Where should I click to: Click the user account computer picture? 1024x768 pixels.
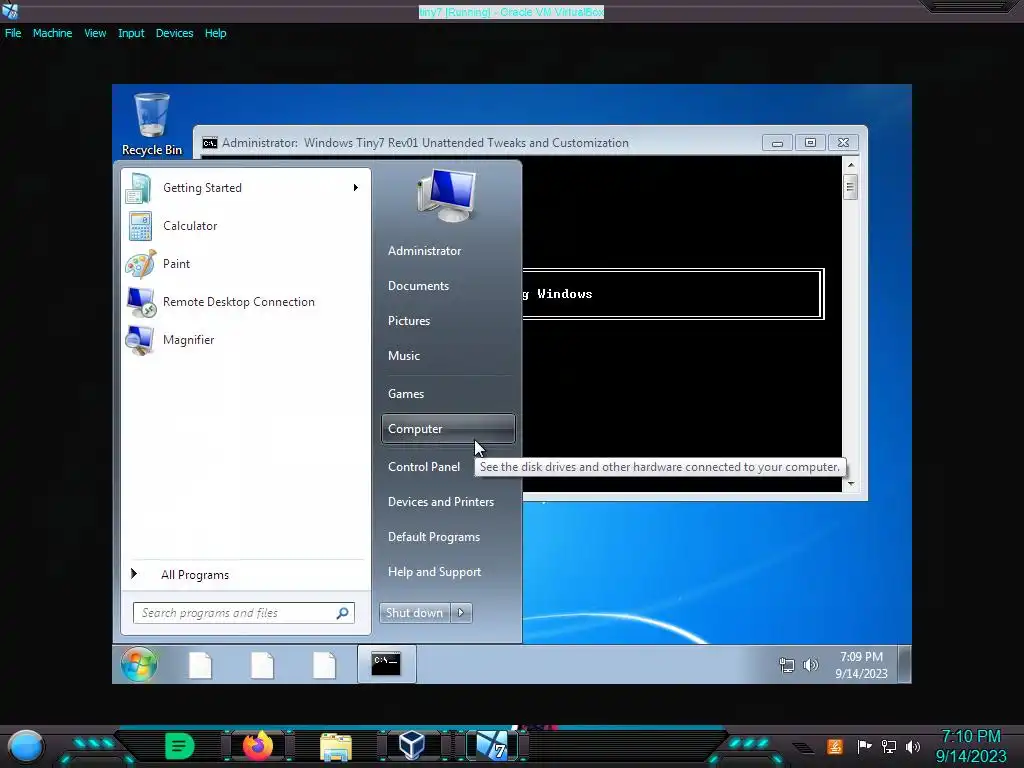(447, 195)
